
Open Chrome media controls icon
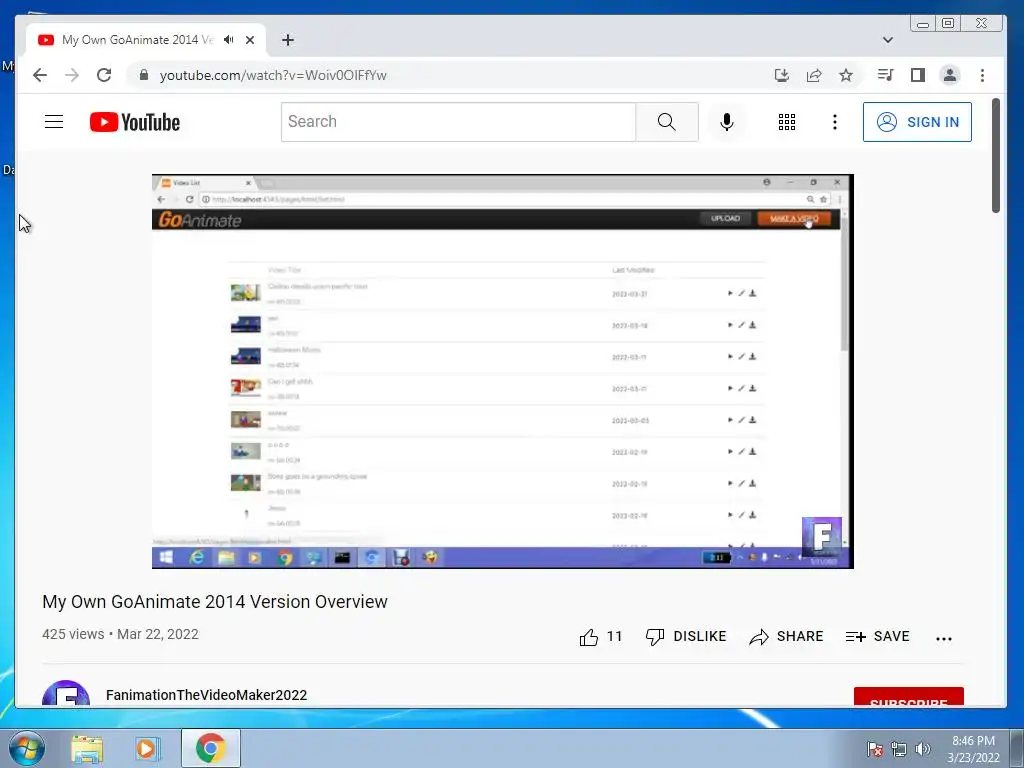(885, 75)
